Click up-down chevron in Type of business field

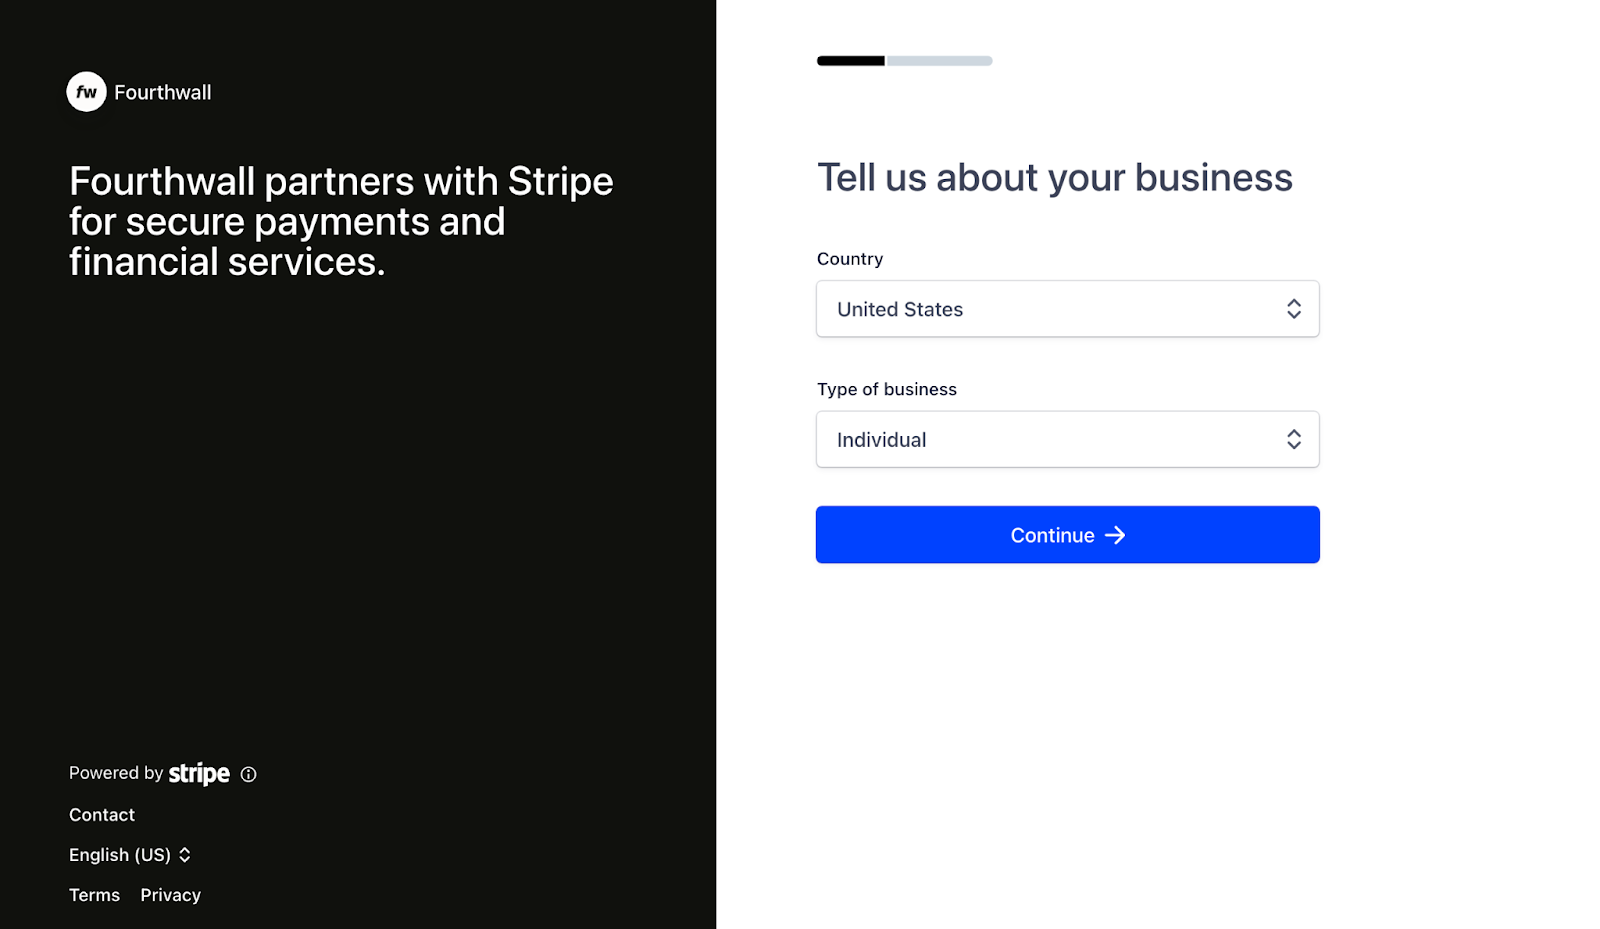1294,439
